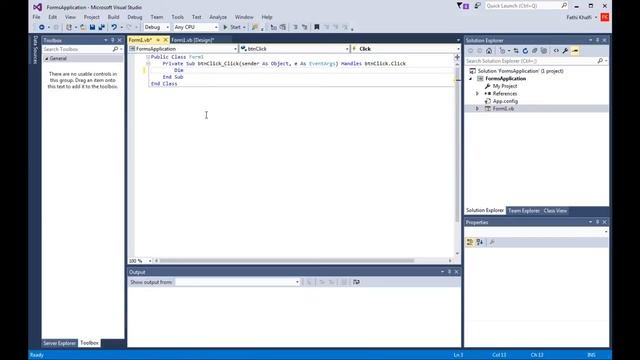
Task: Collapse the FormsApplication project node
Action: [x=471, y=79]
